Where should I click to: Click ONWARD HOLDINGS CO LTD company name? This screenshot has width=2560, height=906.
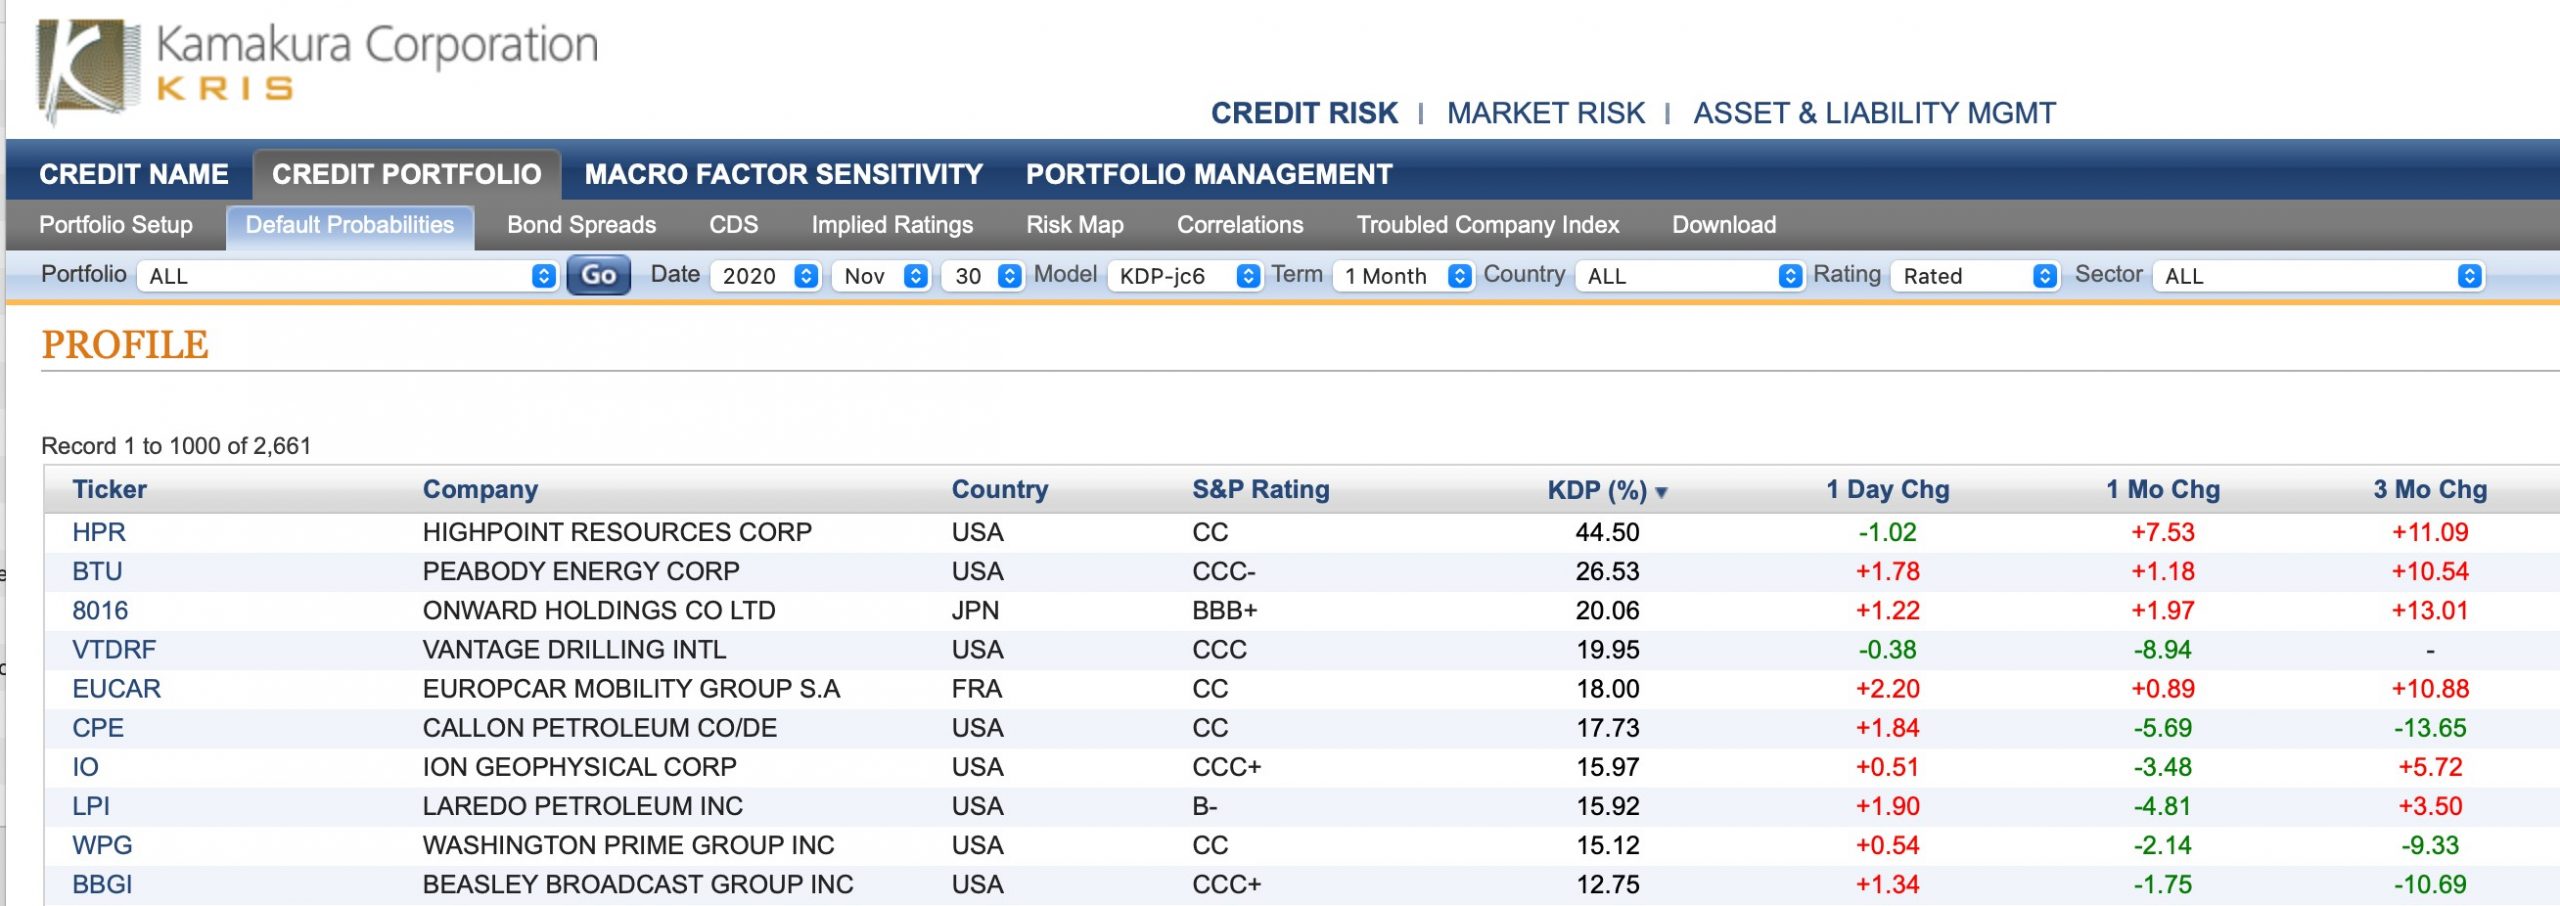coord(599,610)
